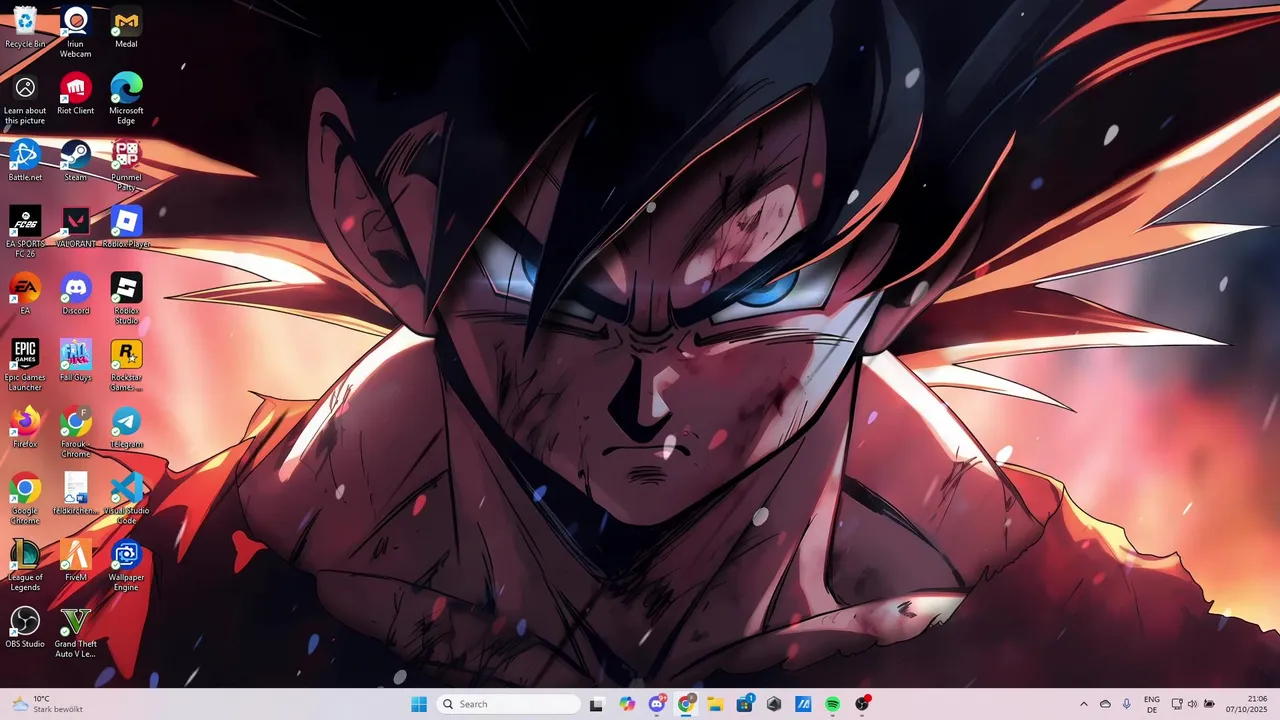This screenshot has height=720, width=1280.
Task: Click the OneDrive cloud tray icon
Action: click(x=1105, y=704)
